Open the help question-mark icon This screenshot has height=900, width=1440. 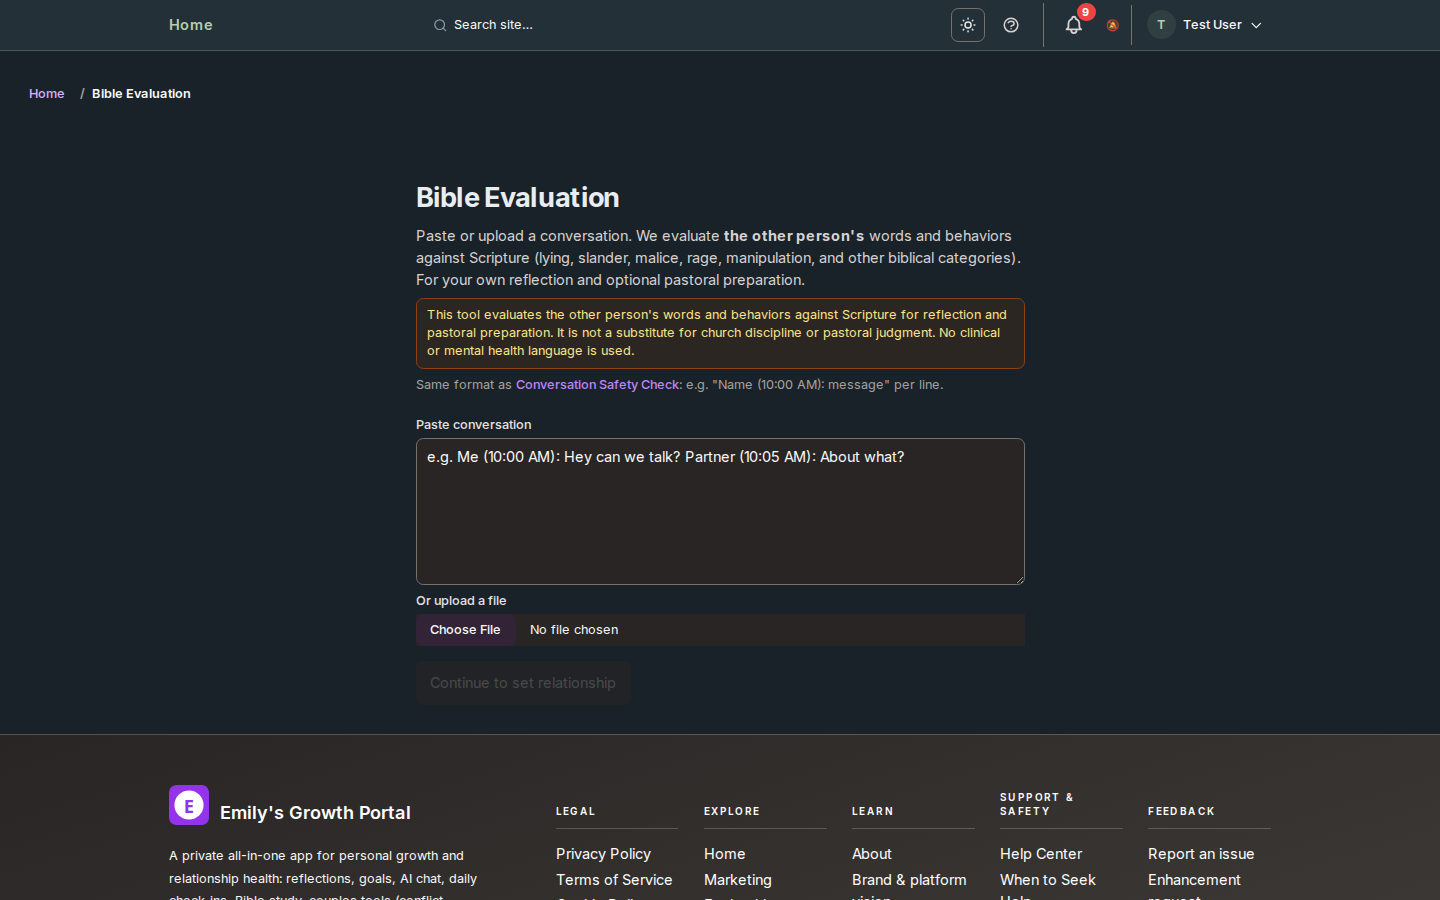pos(1010,25)
